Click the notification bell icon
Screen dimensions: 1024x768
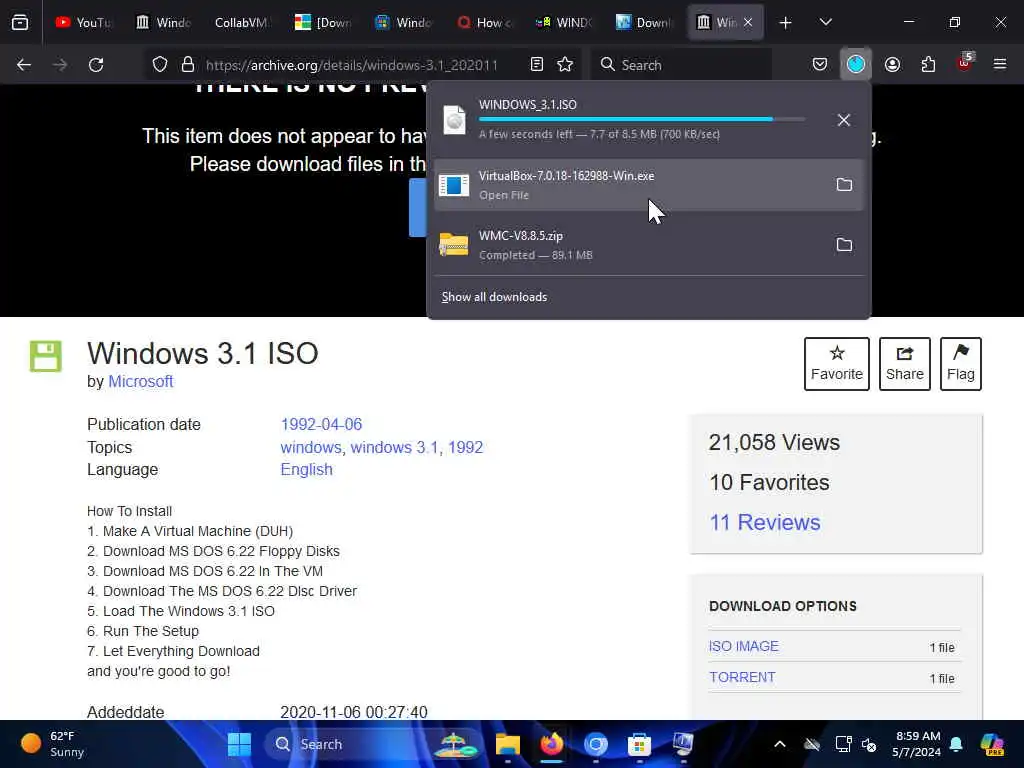[956, 744]
